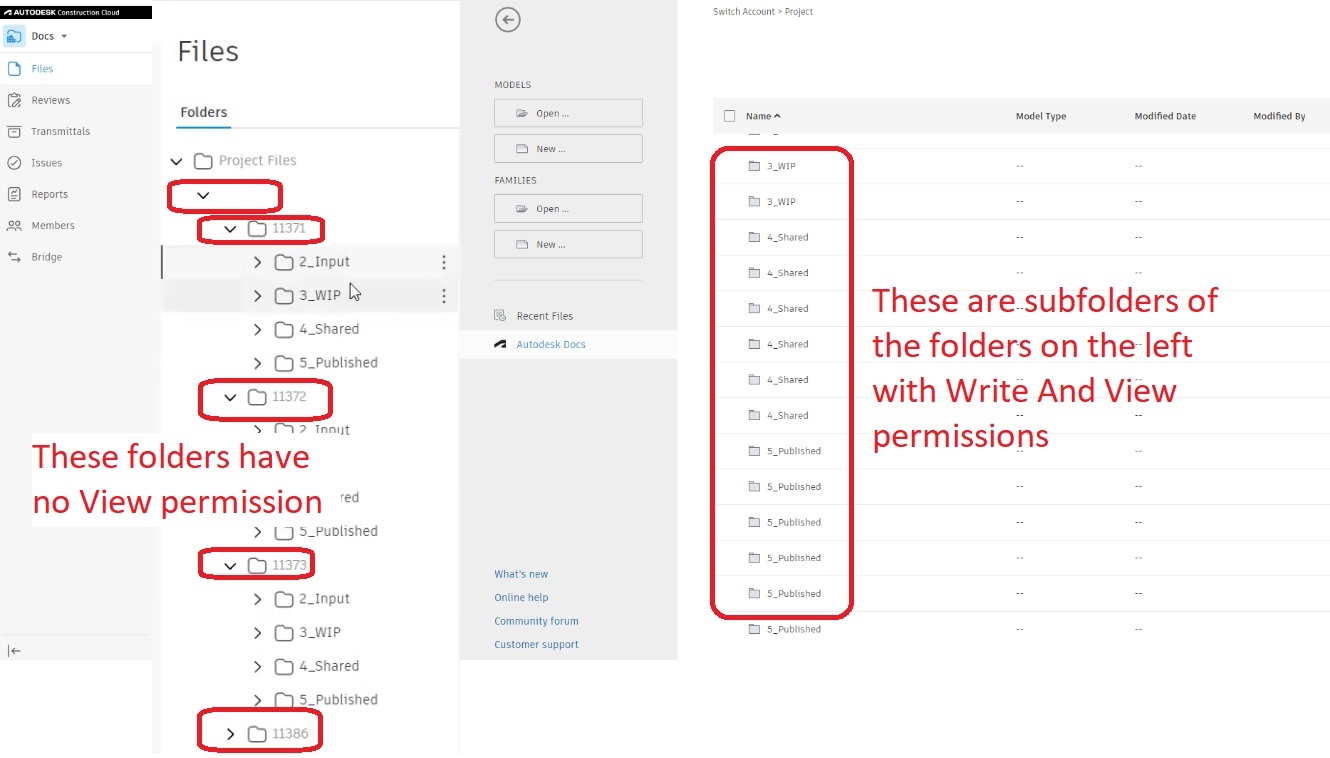This screenshot has width=1330, height=758.
Task: Click New under Models
Action: (568, 148)
